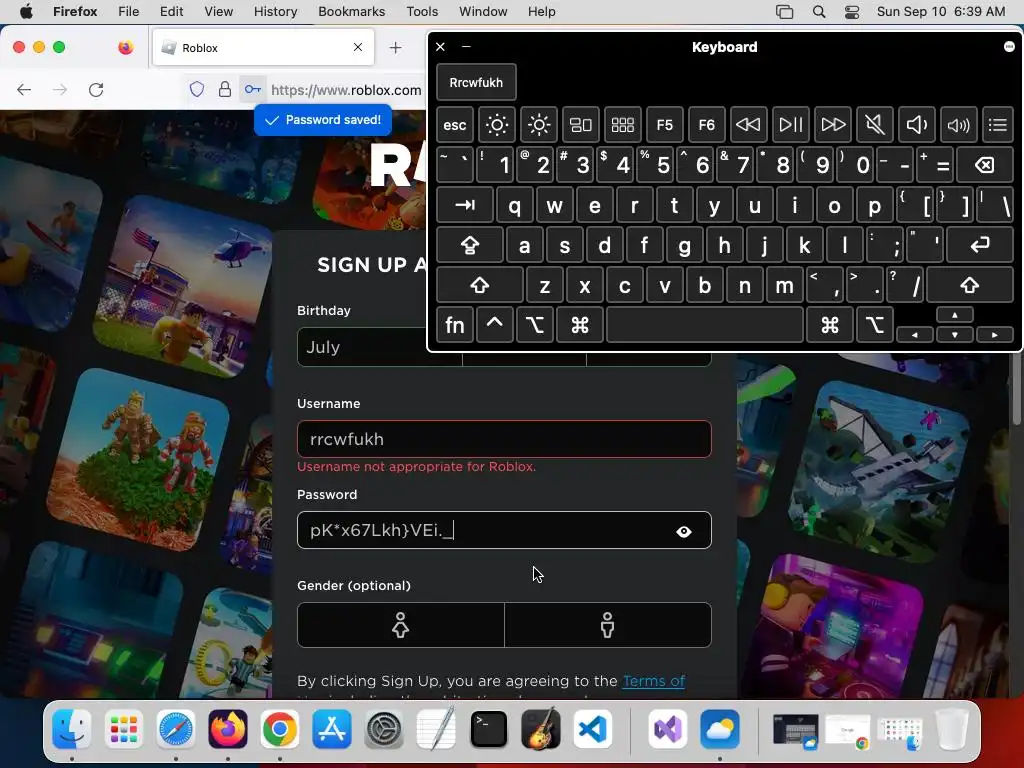1024x768 pixels.
Task: Open the File menu
Action: coord(128,11)
